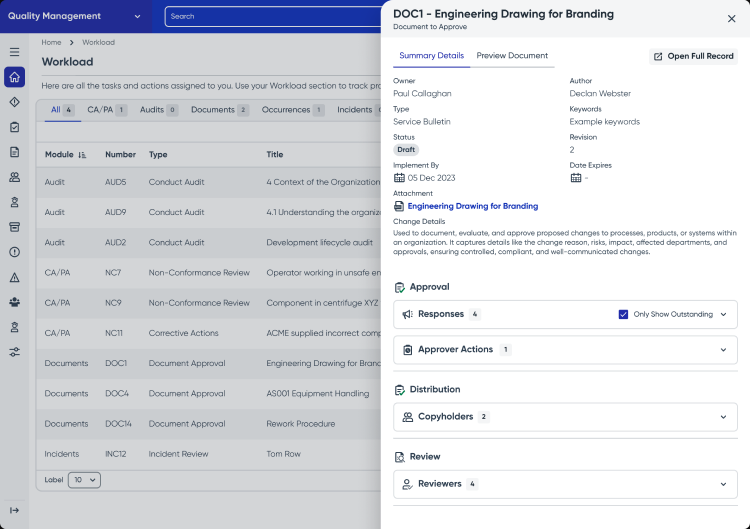This screenshot has height=529, width=750.
Task: Click into the Search field
Action: click(273, 16)
